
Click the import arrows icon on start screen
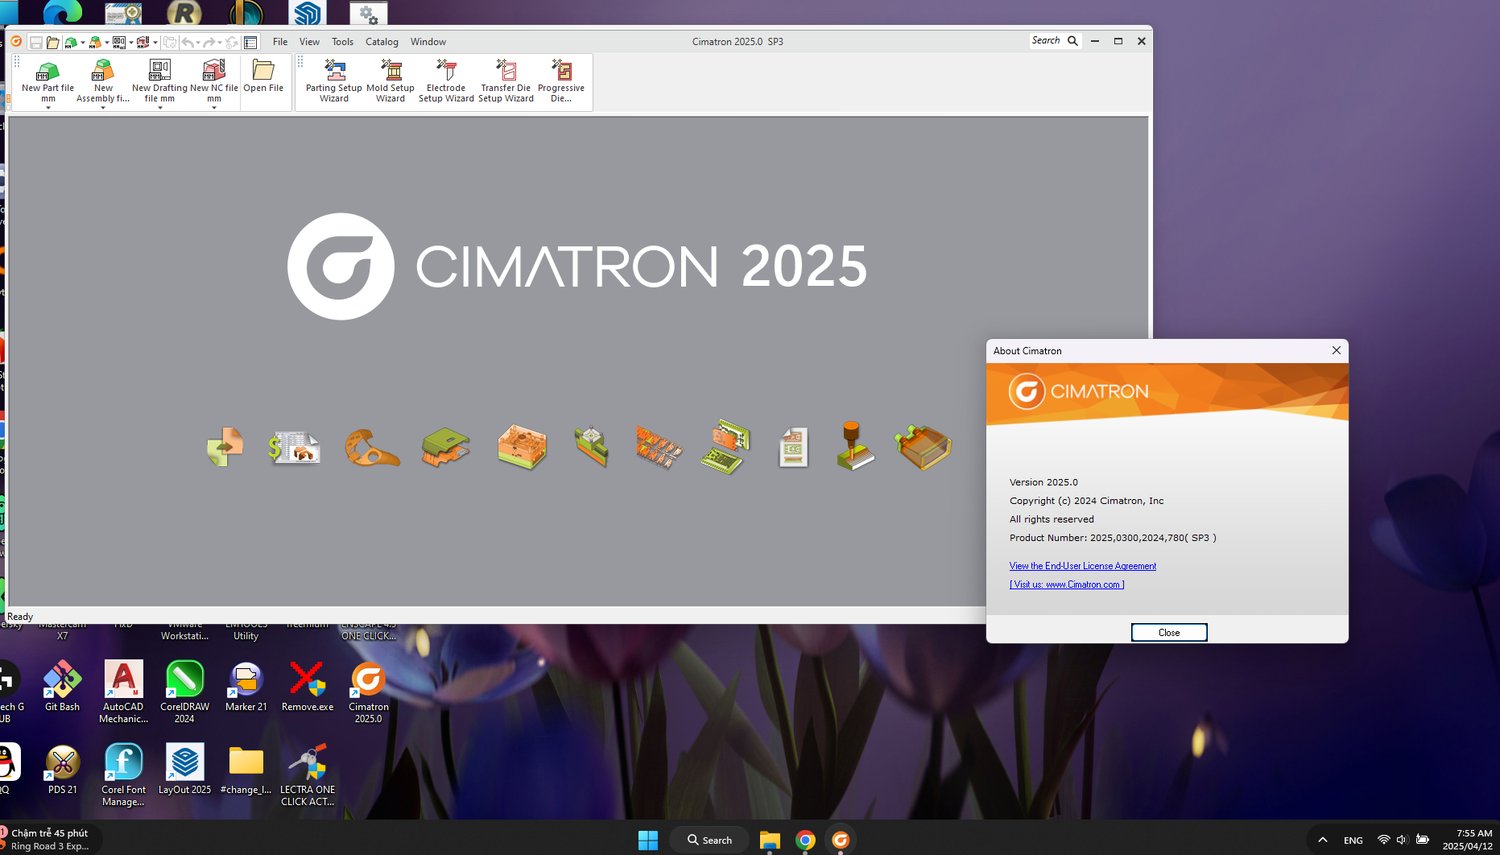point(224,447)
